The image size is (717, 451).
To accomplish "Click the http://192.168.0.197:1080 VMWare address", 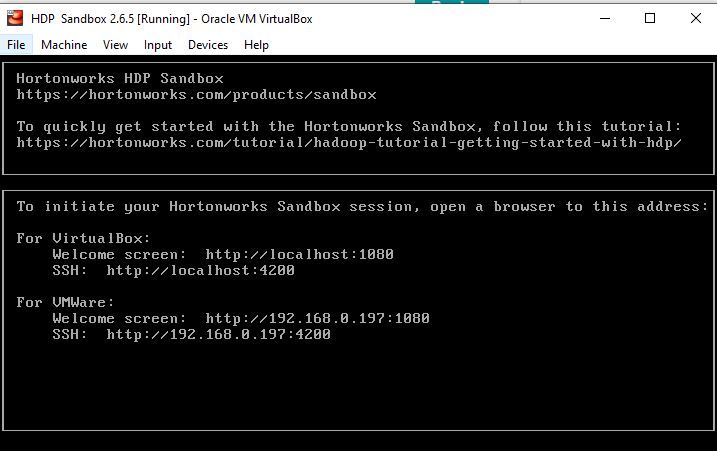I will (x=317, y=318).
